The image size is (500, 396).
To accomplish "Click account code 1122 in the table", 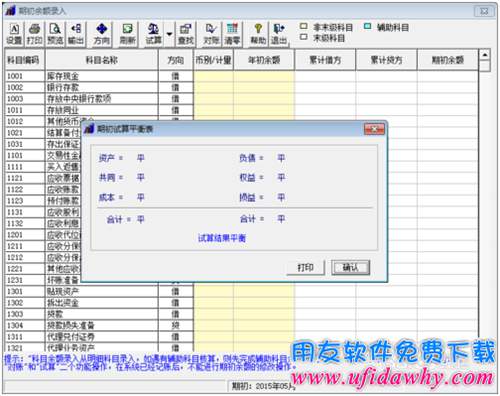I will [x=15, y=189].
